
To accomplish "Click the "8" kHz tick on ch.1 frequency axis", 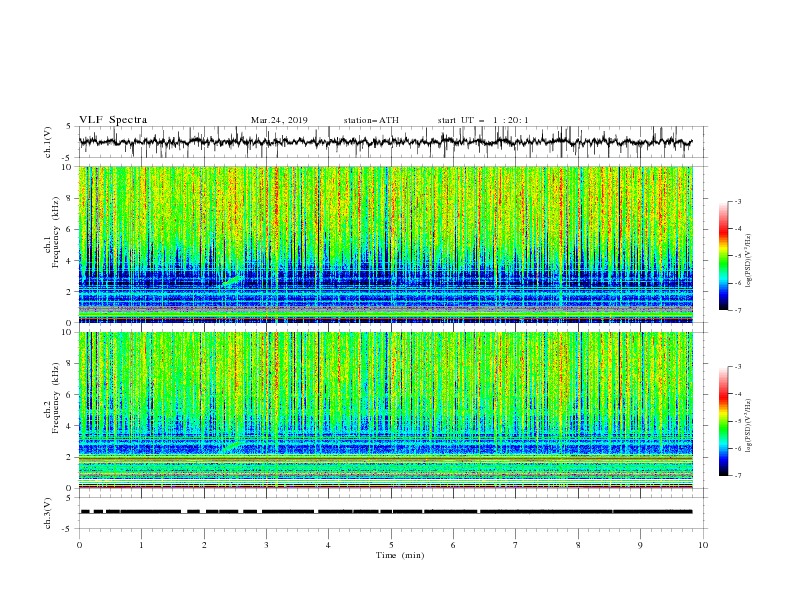I will pyautogui.click(x=70, y=198).
